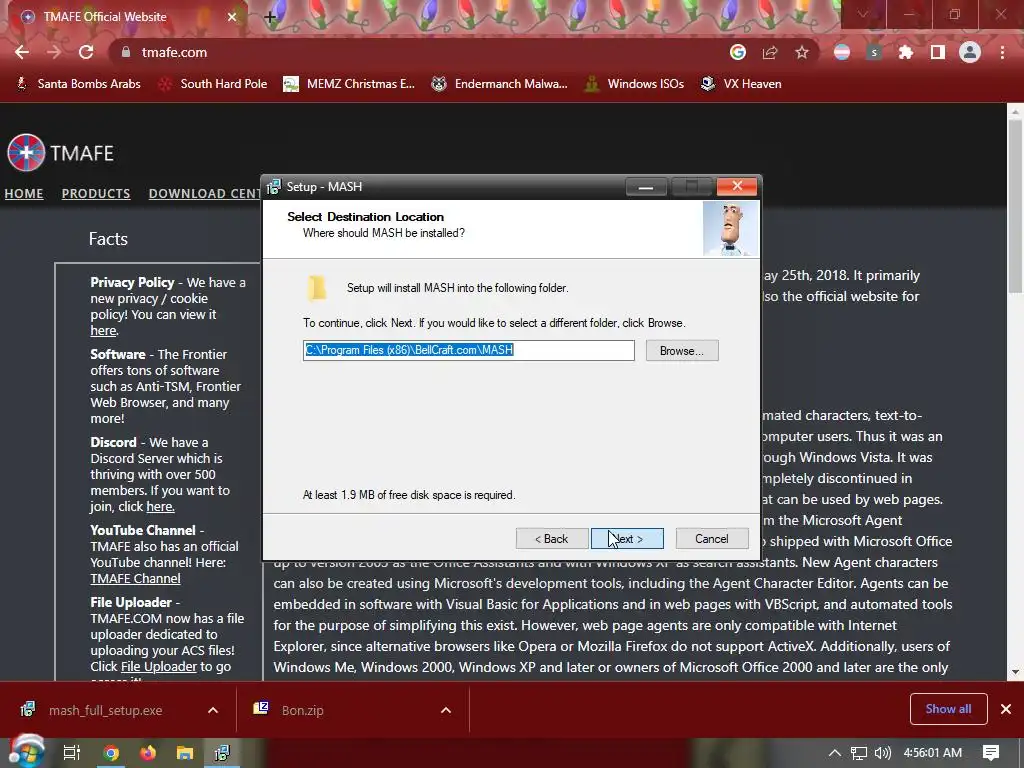Close the Setup - MASH dialog
The image size is (1024, 768).
(x=737, y=186)
